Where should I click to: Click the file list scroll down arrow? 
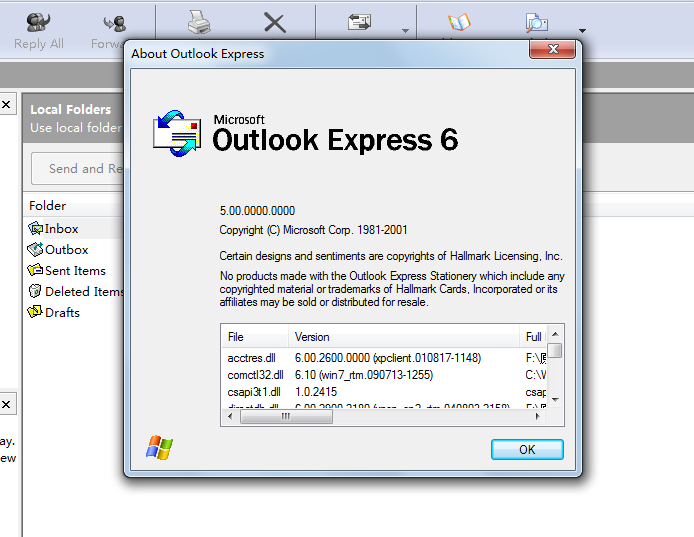tap(555, 399)
